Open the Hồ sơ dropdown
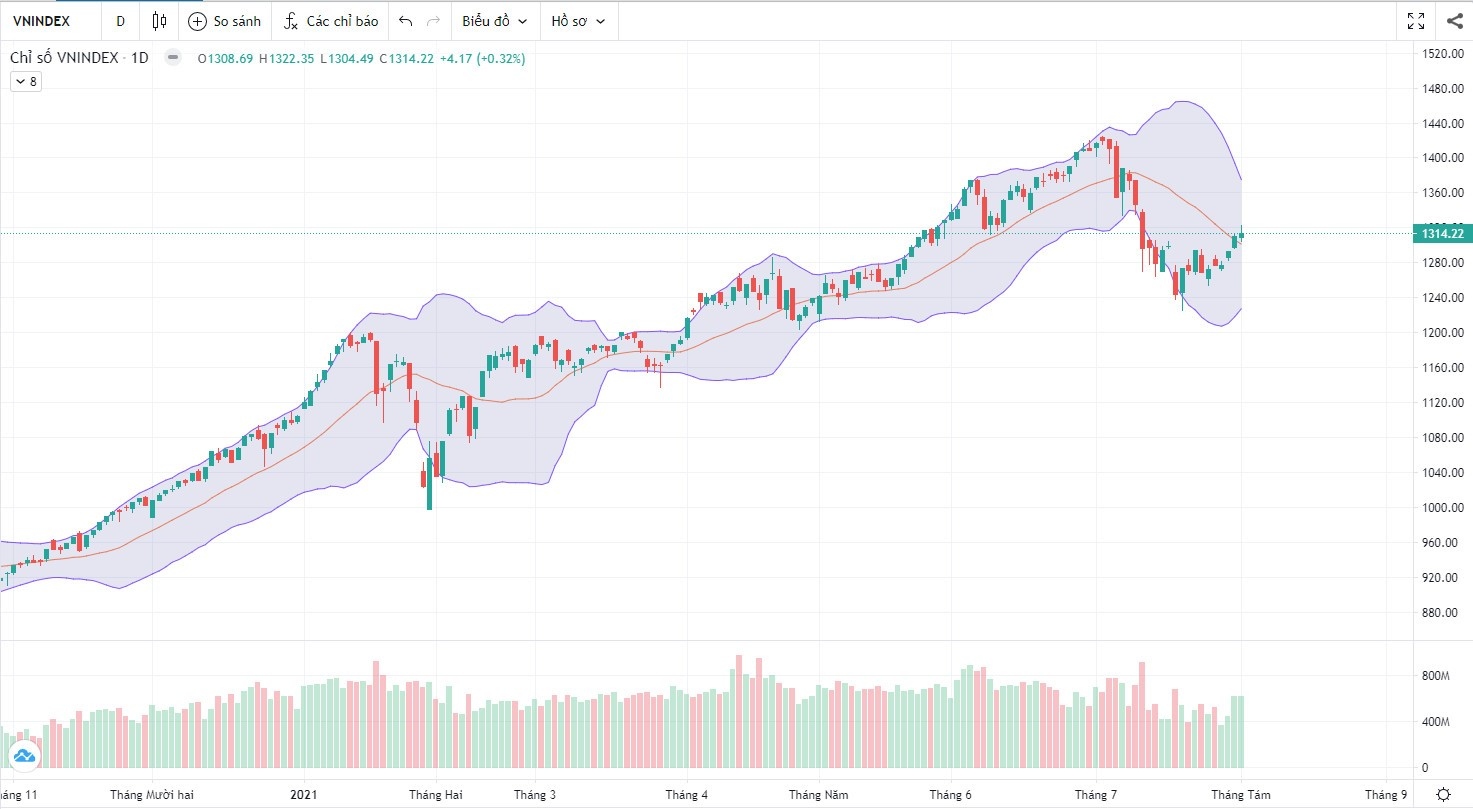 [578, 21]
